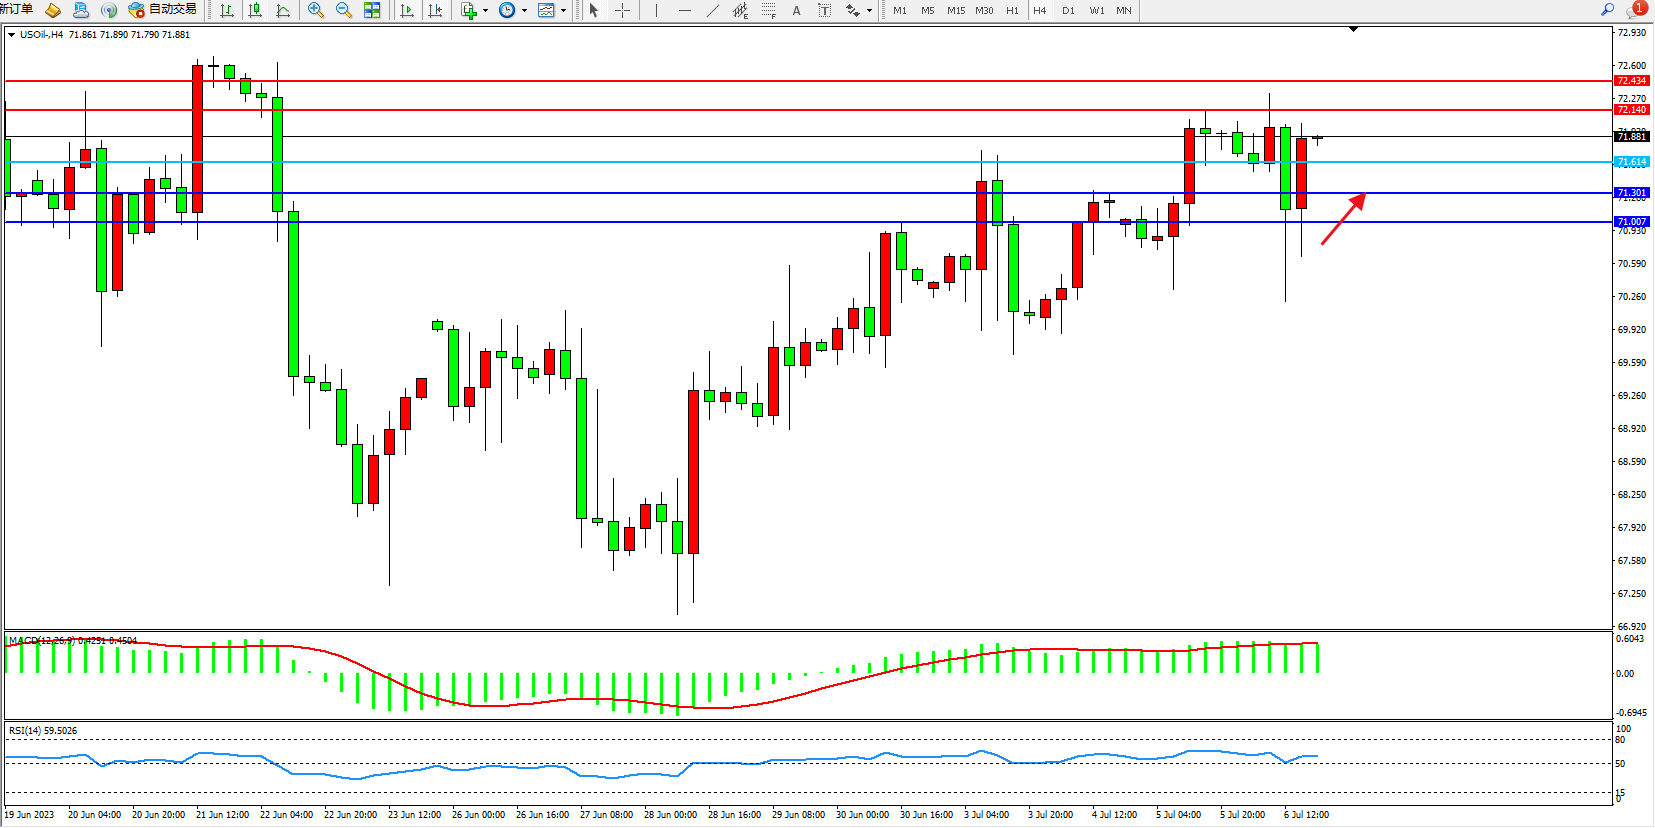Click the 自动交易 auto trading button

(163, 10)
